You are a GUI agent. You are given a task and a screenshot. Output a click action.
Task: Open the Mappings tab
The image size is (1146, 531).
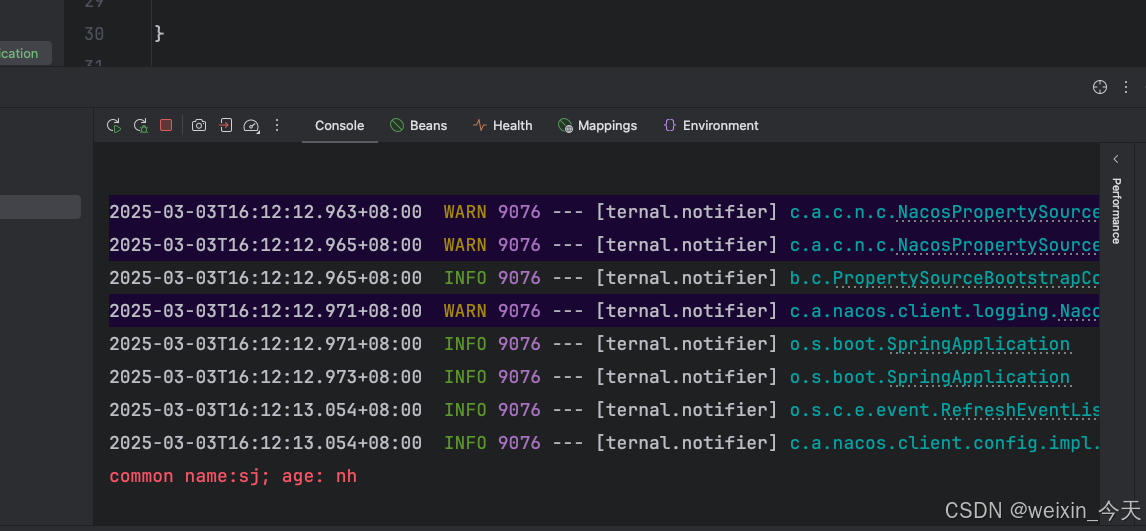(598, 126)
